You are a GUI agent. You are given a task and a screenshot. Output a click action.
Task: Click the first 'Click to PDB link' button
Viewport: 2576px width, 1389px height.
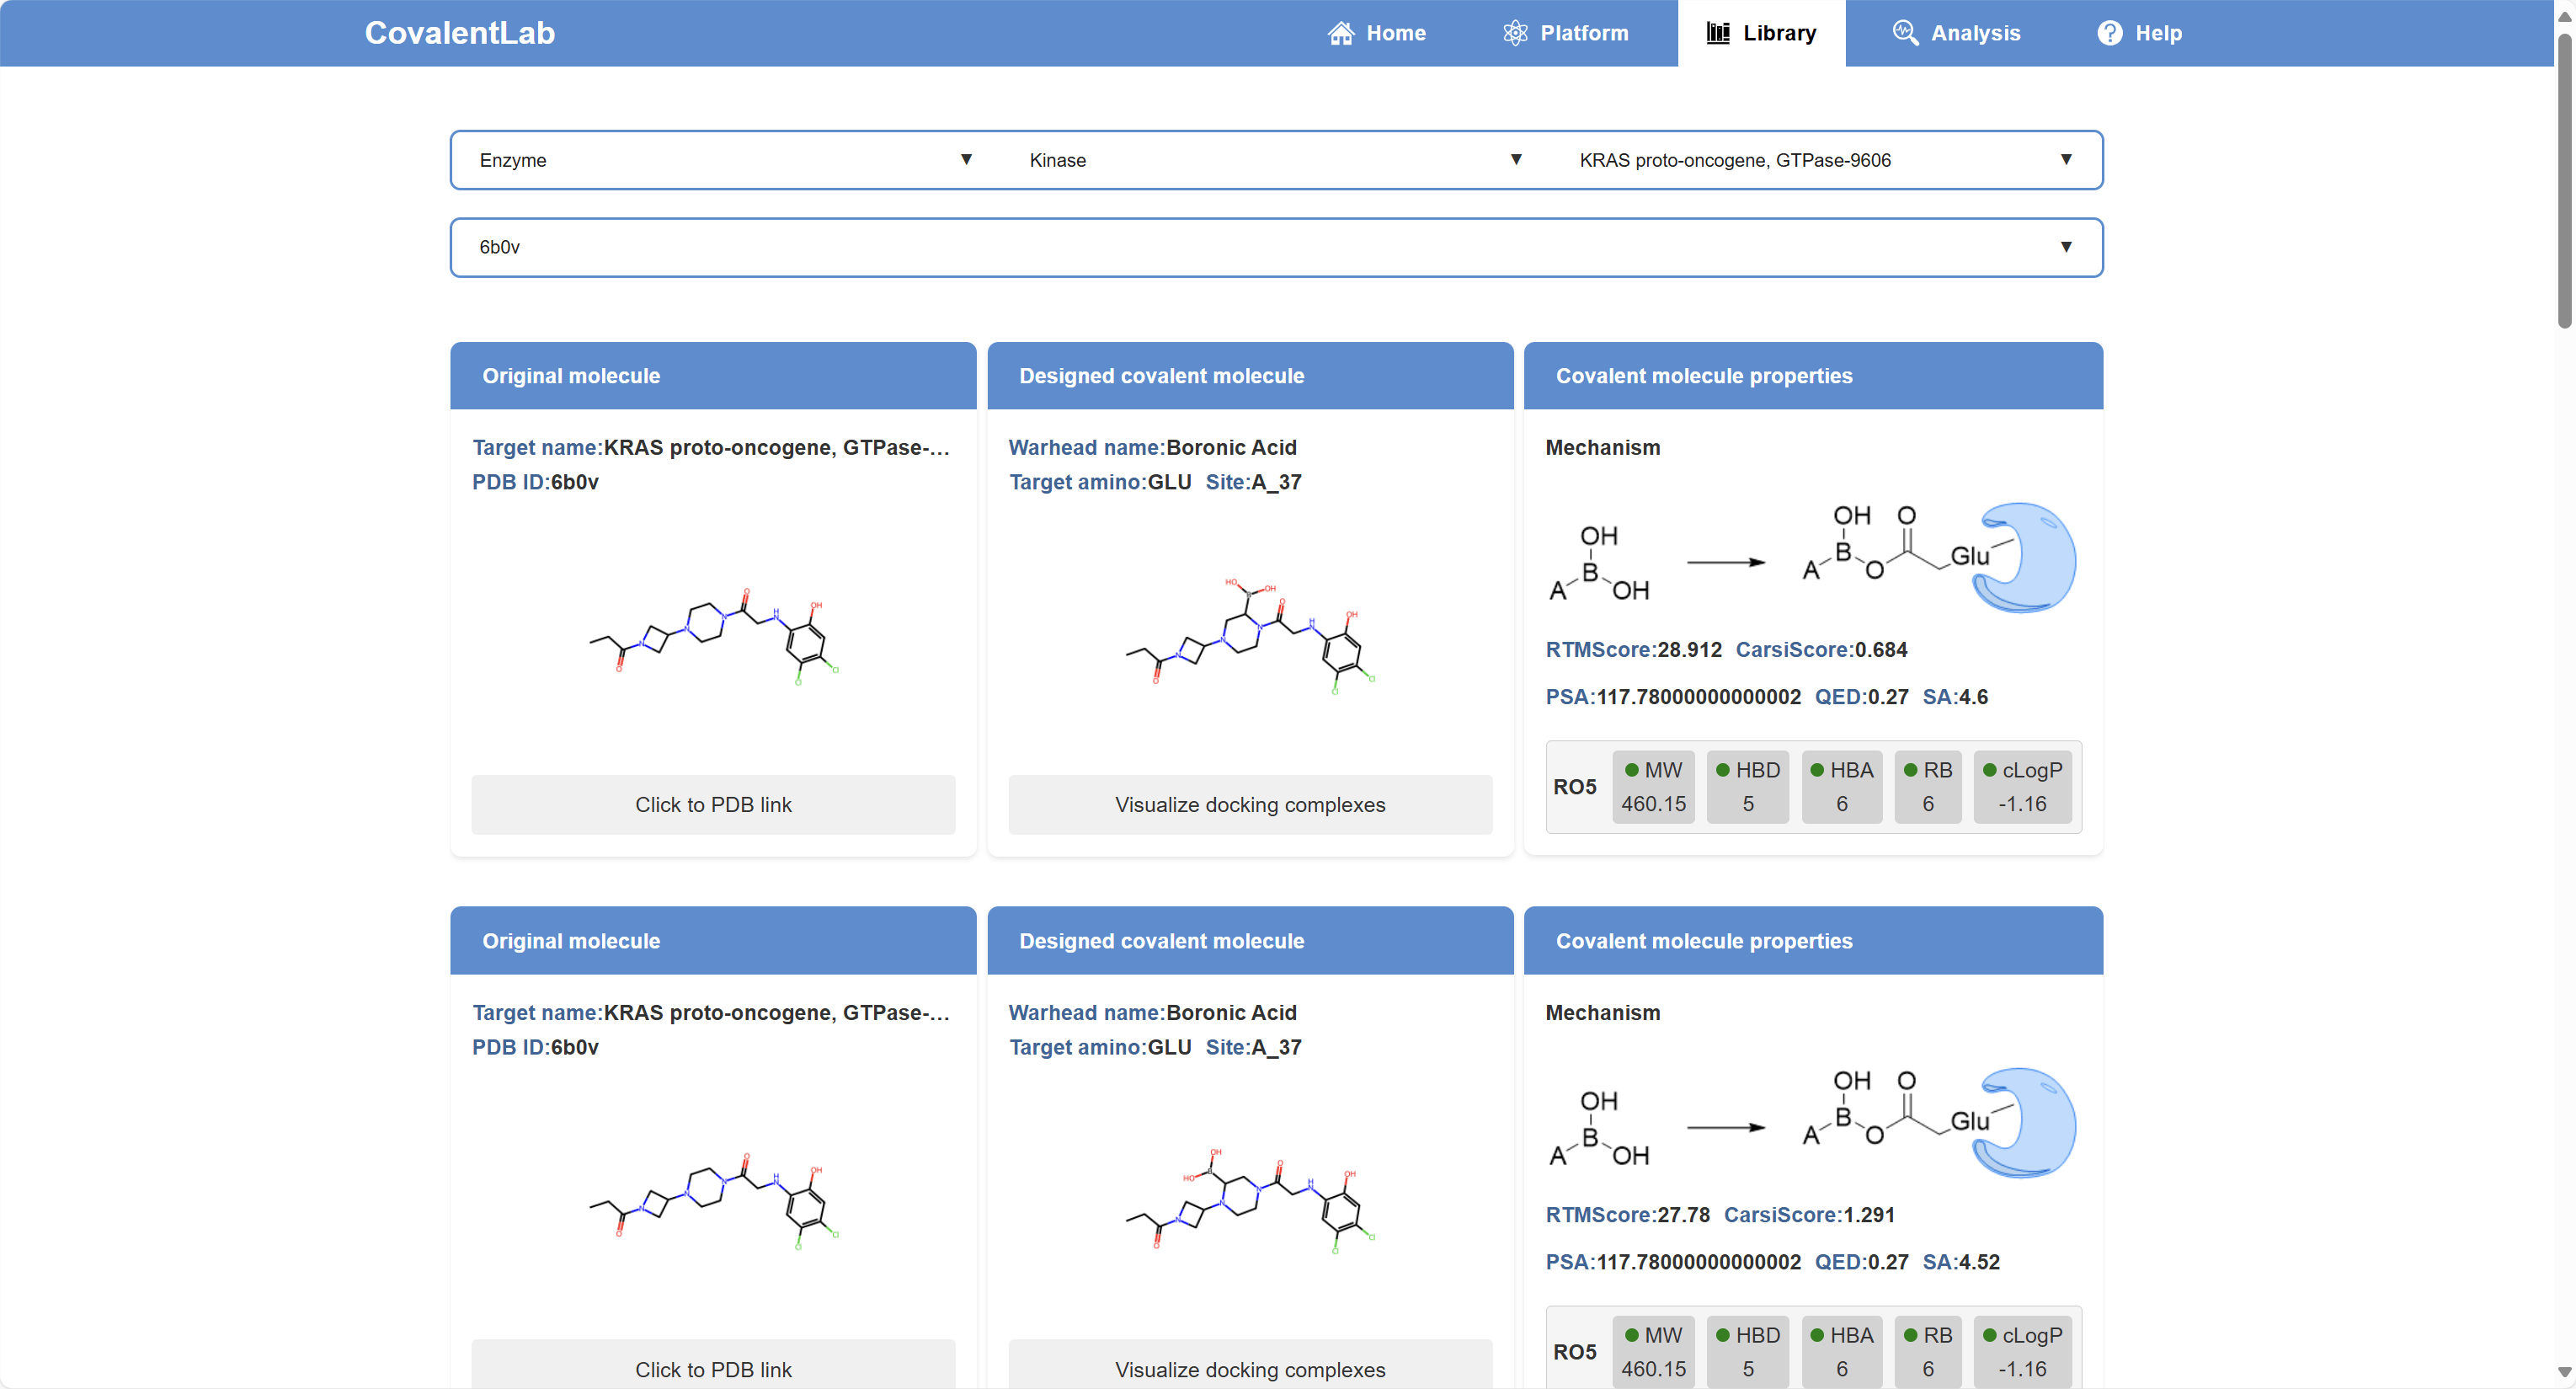713,804
